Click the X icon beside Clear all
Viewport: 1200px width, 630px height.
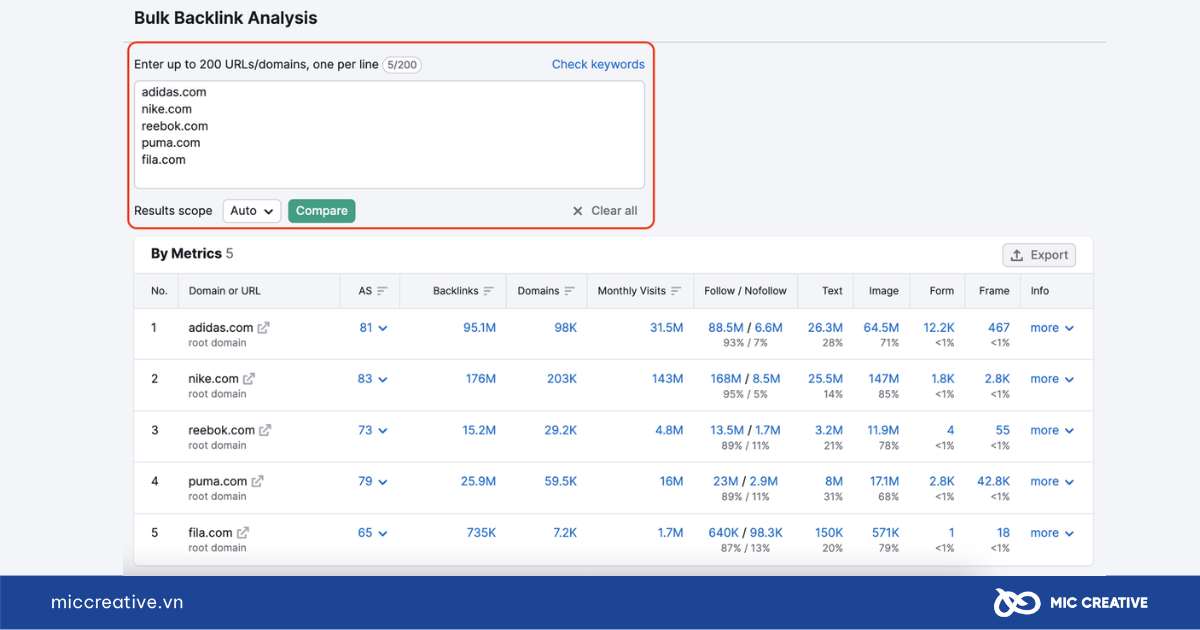[577, 211]
